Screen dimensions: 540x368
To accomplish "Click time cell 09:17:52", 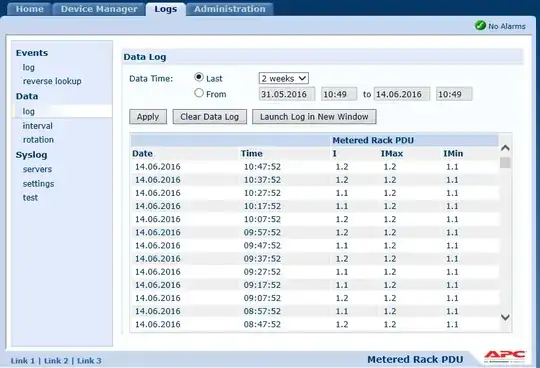I will click(262, 285).
